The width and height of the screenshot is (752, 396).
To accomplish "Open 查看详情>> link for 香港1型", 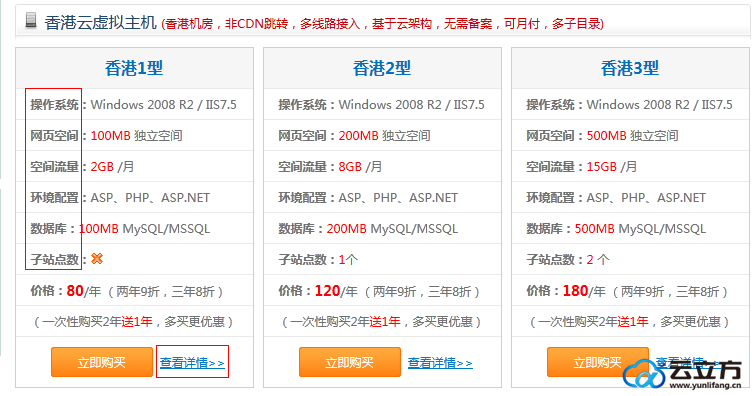I will [x=192, y=363].
